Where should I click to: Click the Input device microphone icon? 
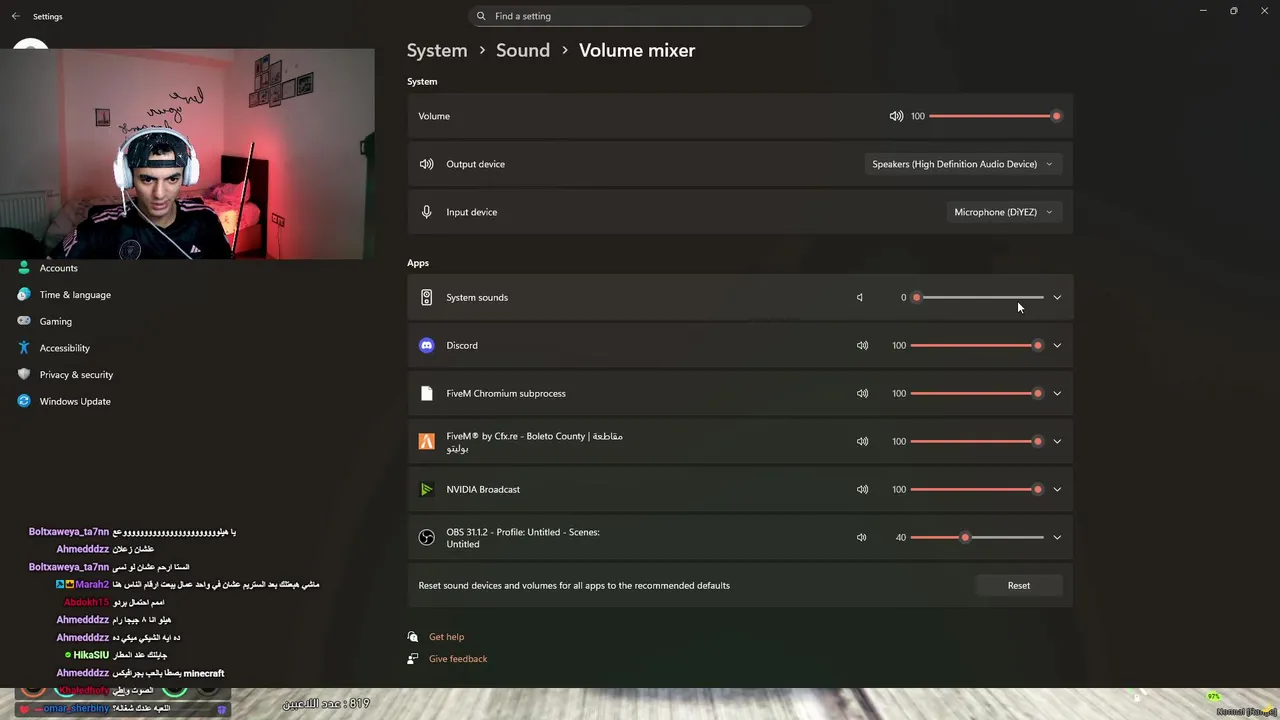pyautogui.click(x=427, y=212)
